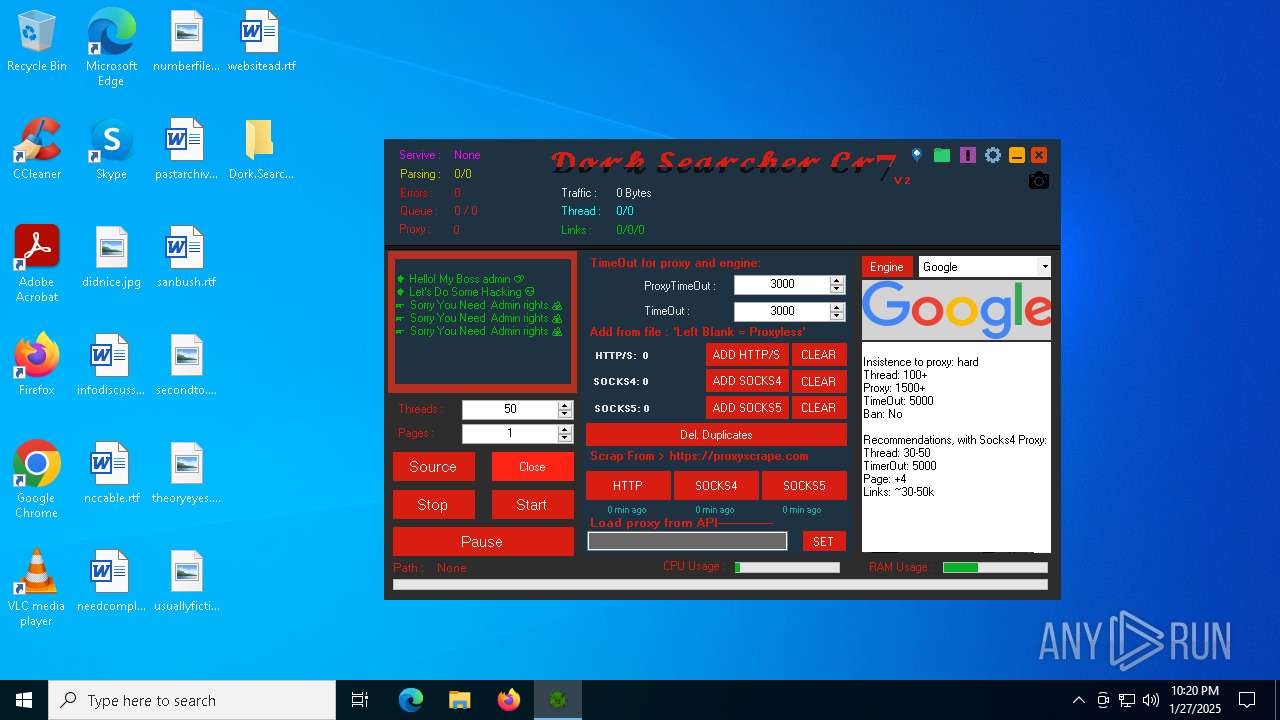1280x720 pixels.
Task: Click the Load proxy from API field
Action: pyautogui.click(x=687, y=541)
